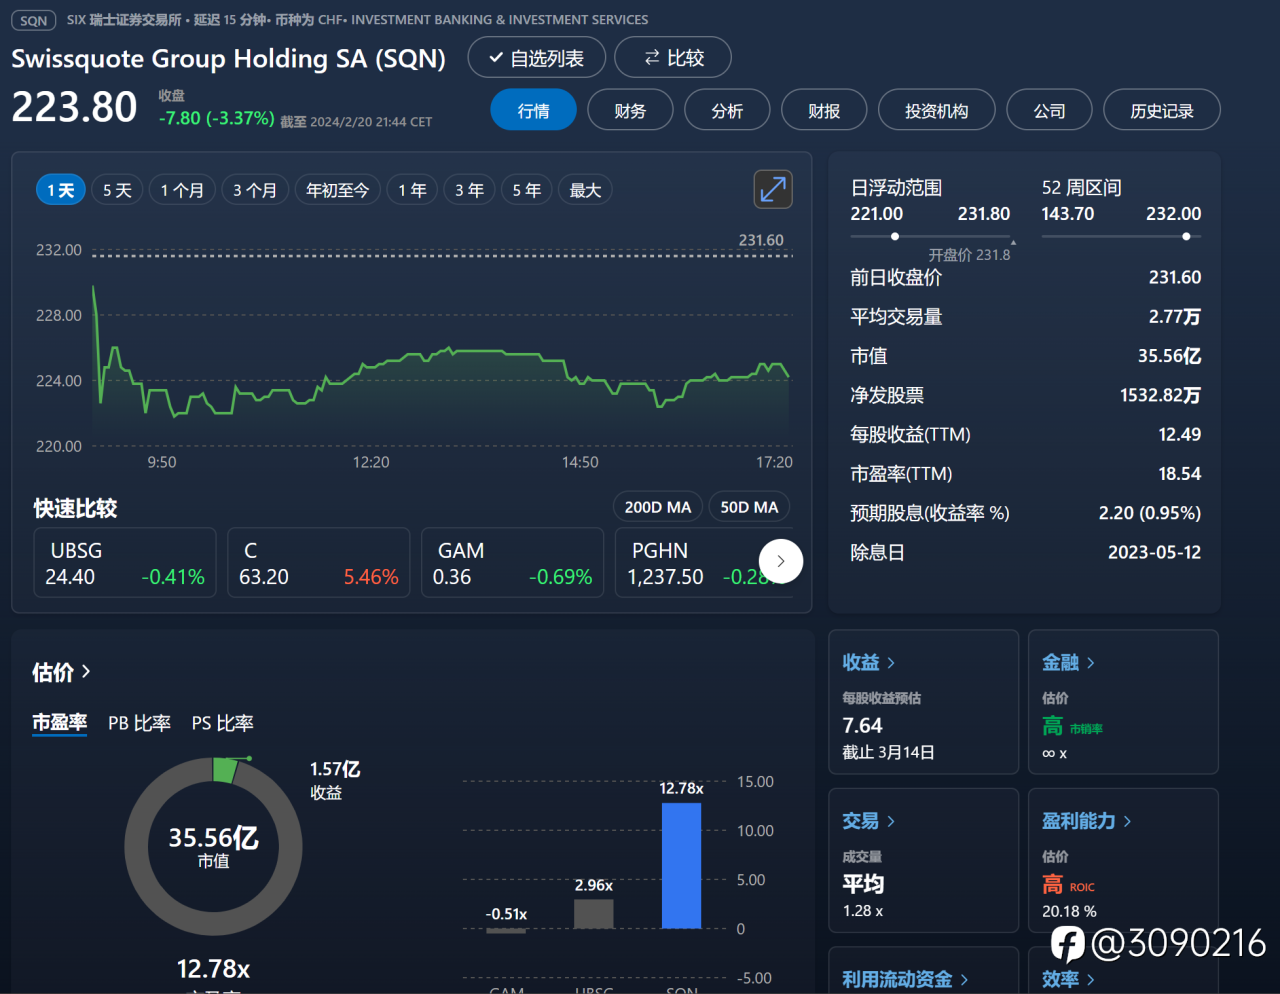Viewport: 1280px width, 994px height.
Task: Click the 快速比较 heading
Action: (x=76, y=508)
